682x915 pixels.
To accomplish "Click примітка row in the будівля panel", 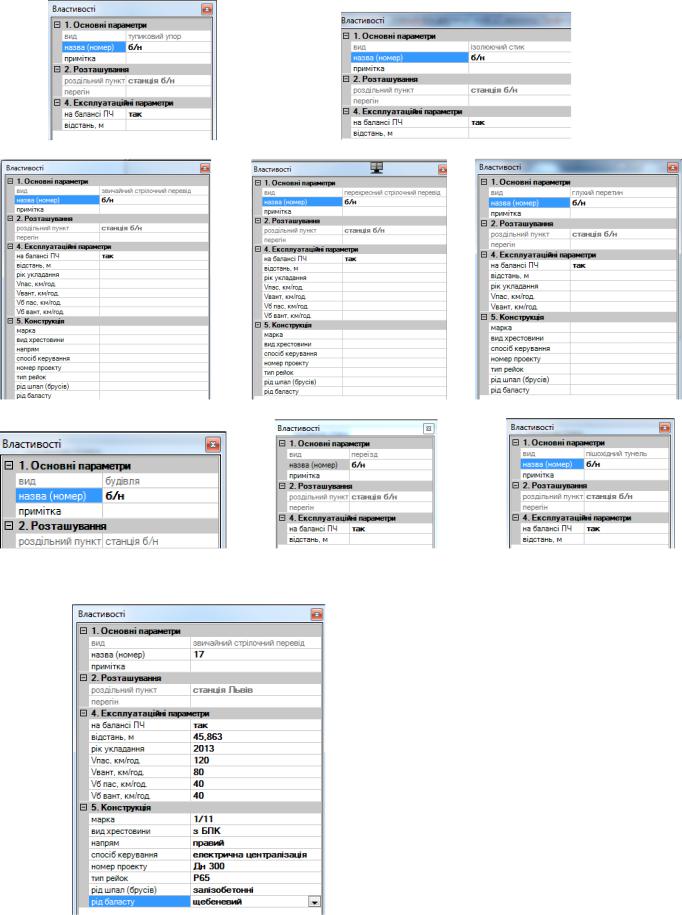I will point(117,511).
